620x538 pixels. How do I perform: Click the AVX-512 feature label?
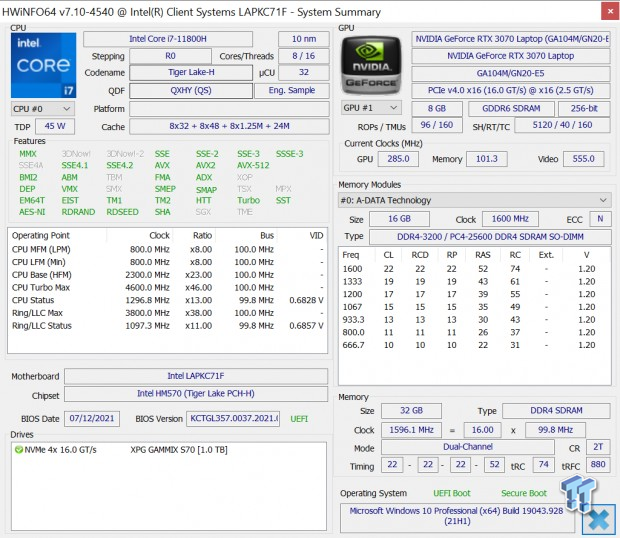(x=253, y=166)
